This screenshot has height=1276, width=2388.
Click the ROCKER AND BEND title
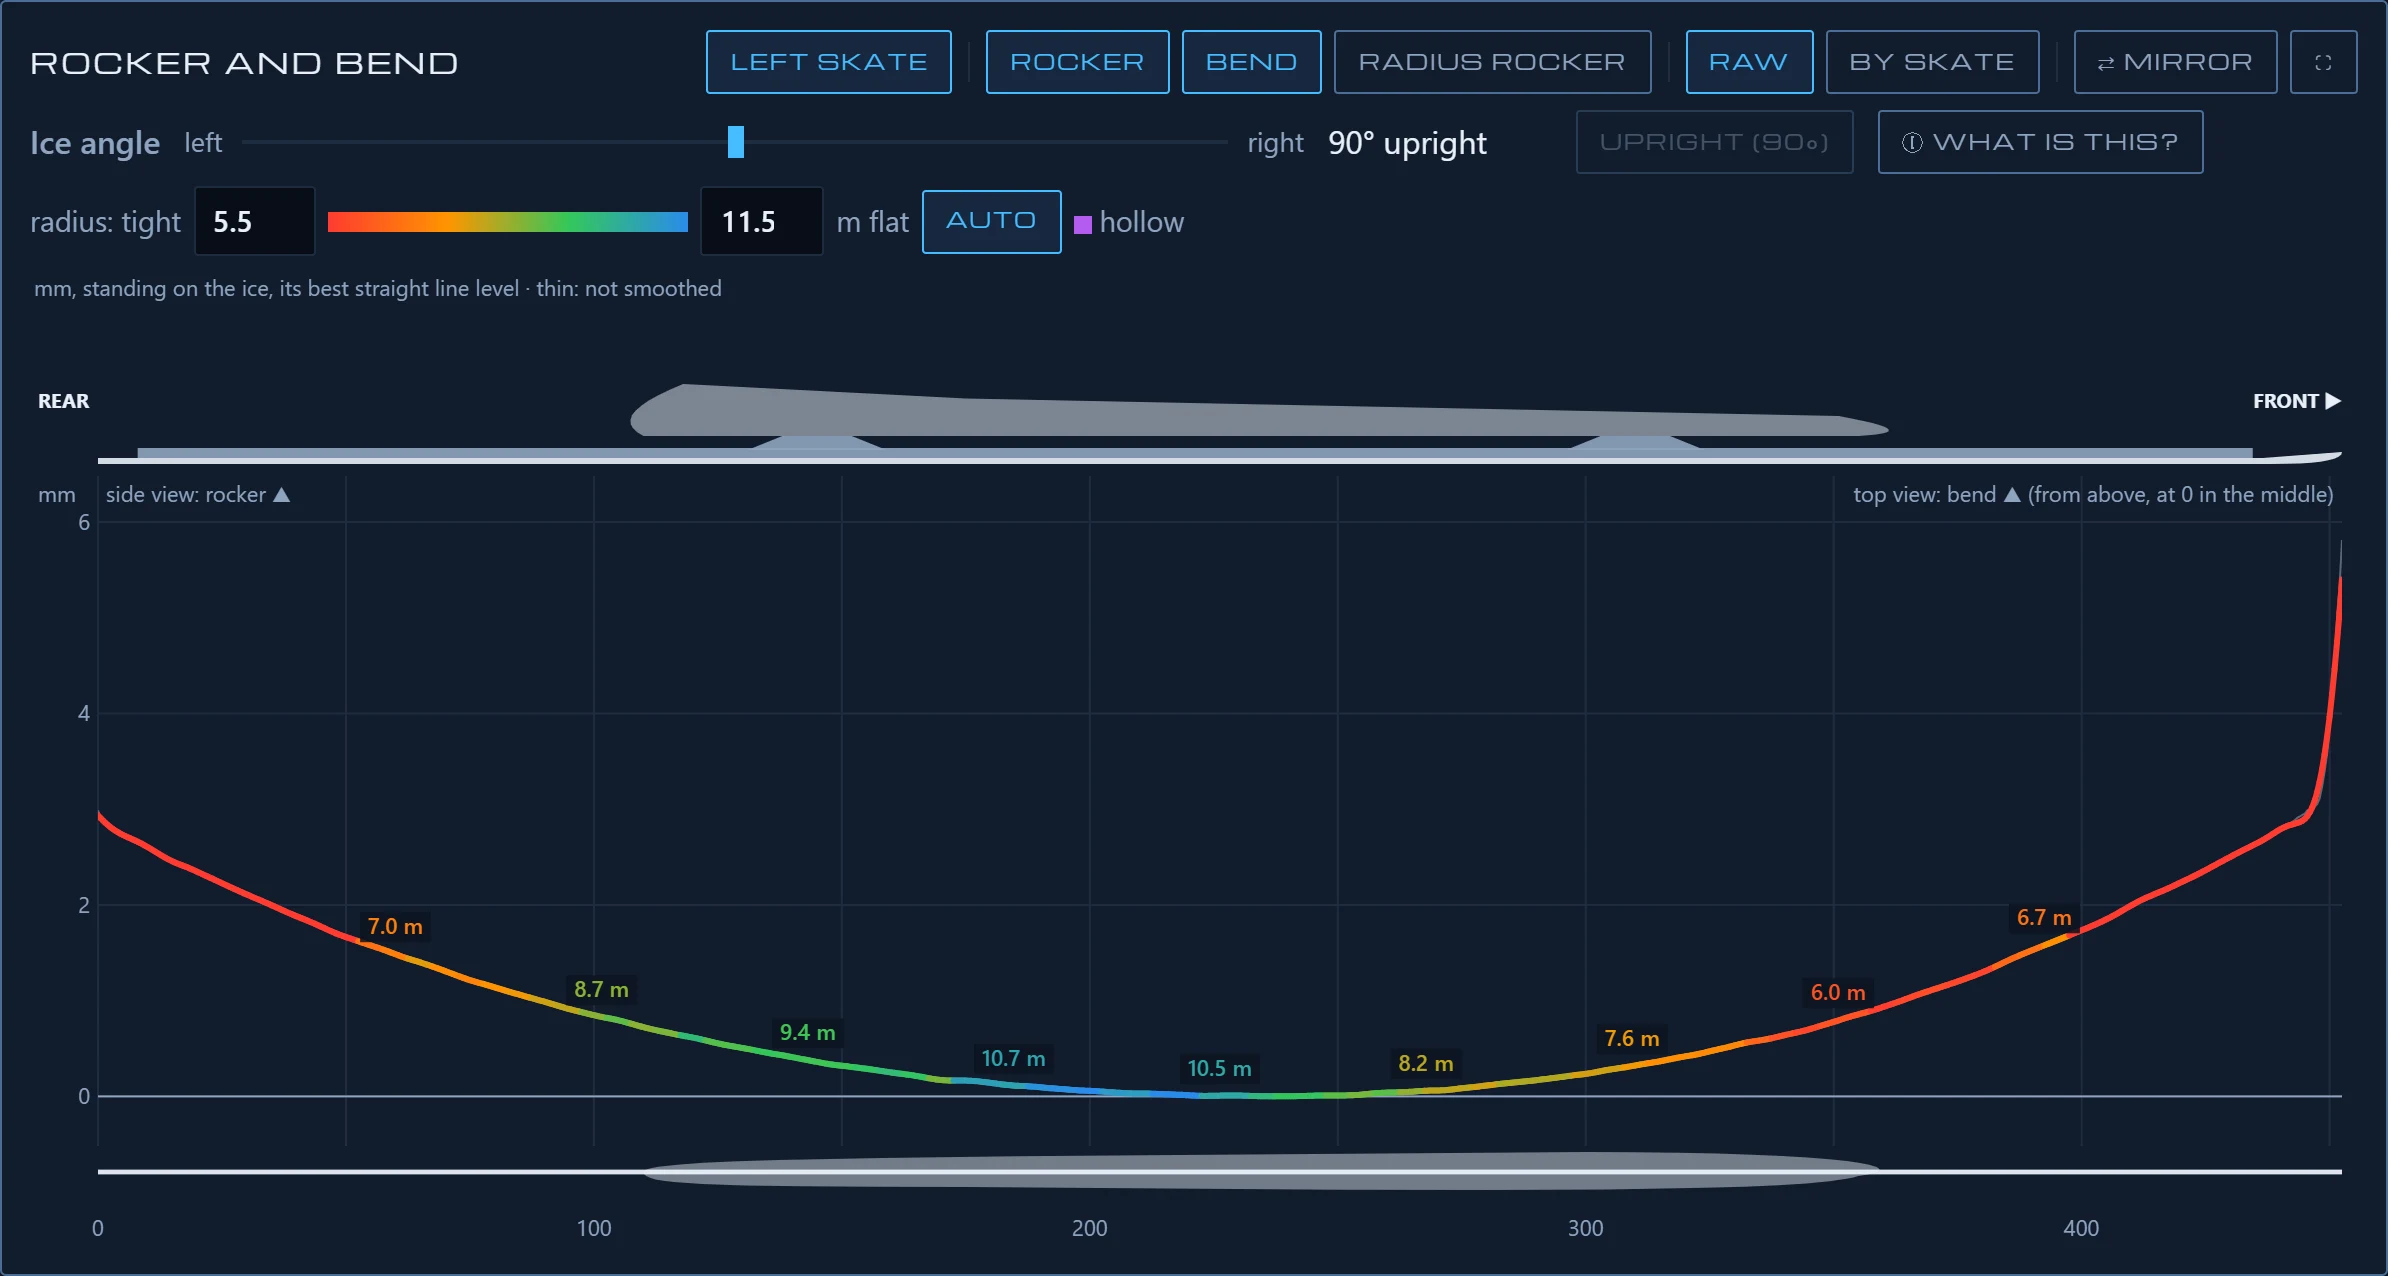244,63
